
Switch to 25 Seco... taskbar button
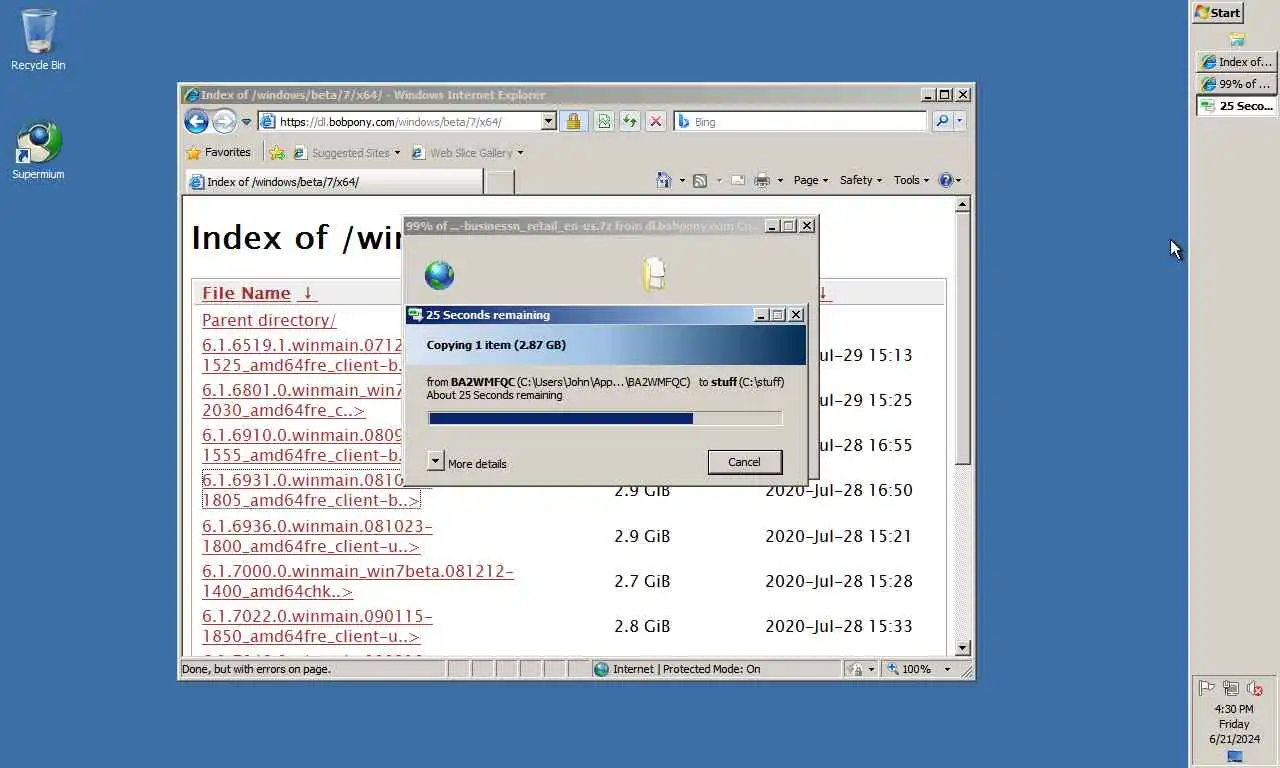click(1236, 106)
